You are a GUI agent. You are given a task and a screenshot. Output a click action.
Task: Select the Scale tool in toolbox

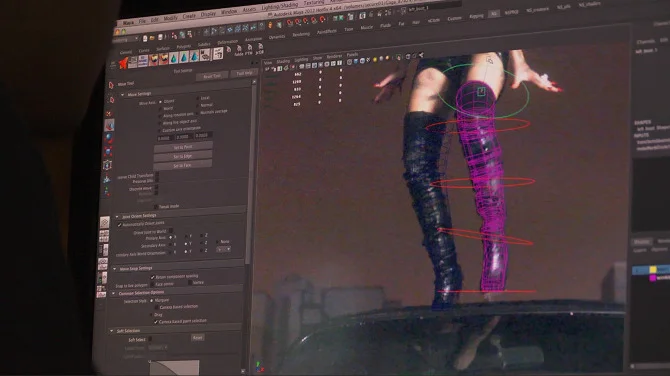pyautogui.click(x=108, y=152)
